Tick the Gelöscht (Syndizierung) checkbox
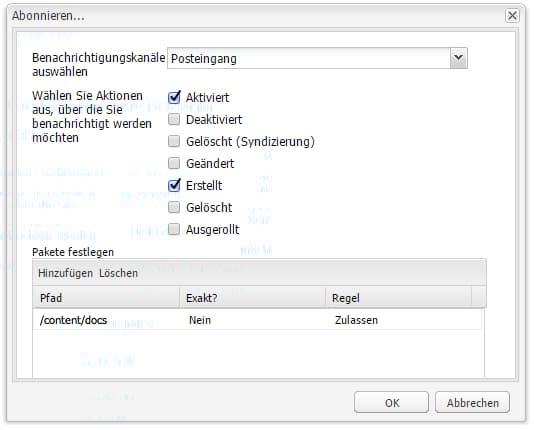This screenshot has height=430, width=534. [x=174, y=141]
